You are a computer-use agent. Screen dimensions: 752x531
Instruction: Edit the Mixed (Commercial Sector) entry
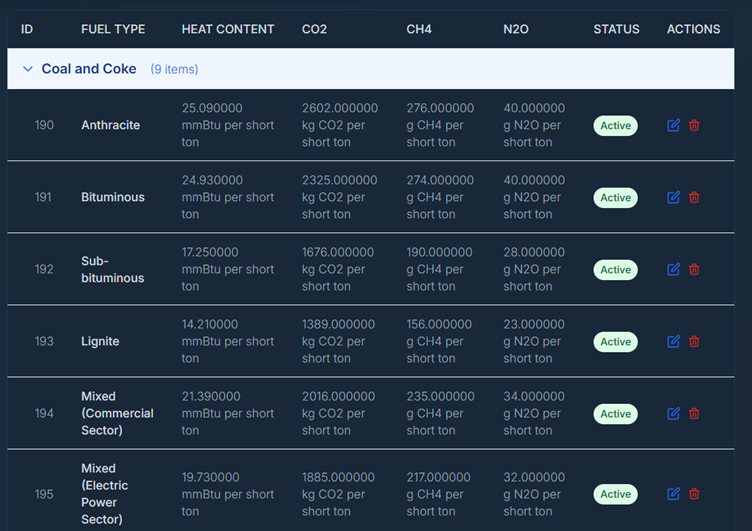point(673,414)
